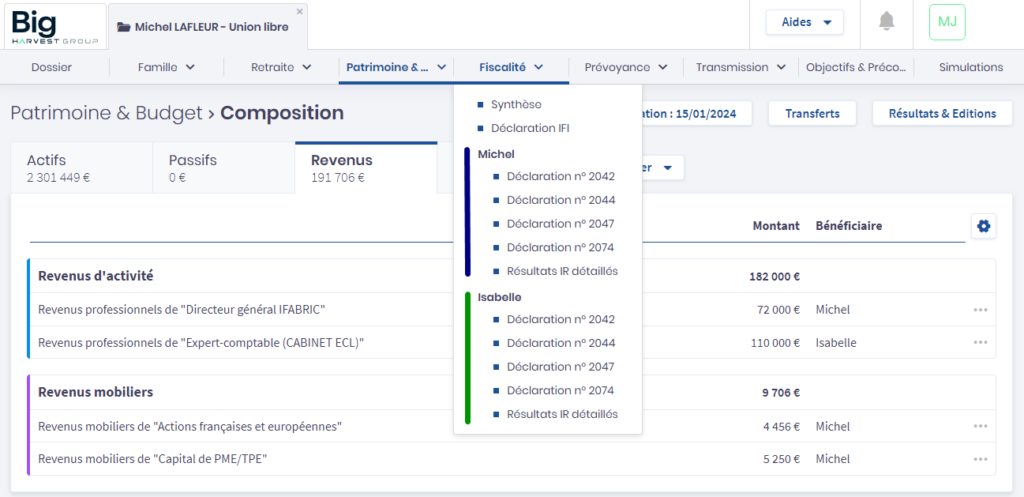Open options for Capital de PME/TPE row
Screen dimensions: 1024x497
pyautogui.click(x=980, y=459)
